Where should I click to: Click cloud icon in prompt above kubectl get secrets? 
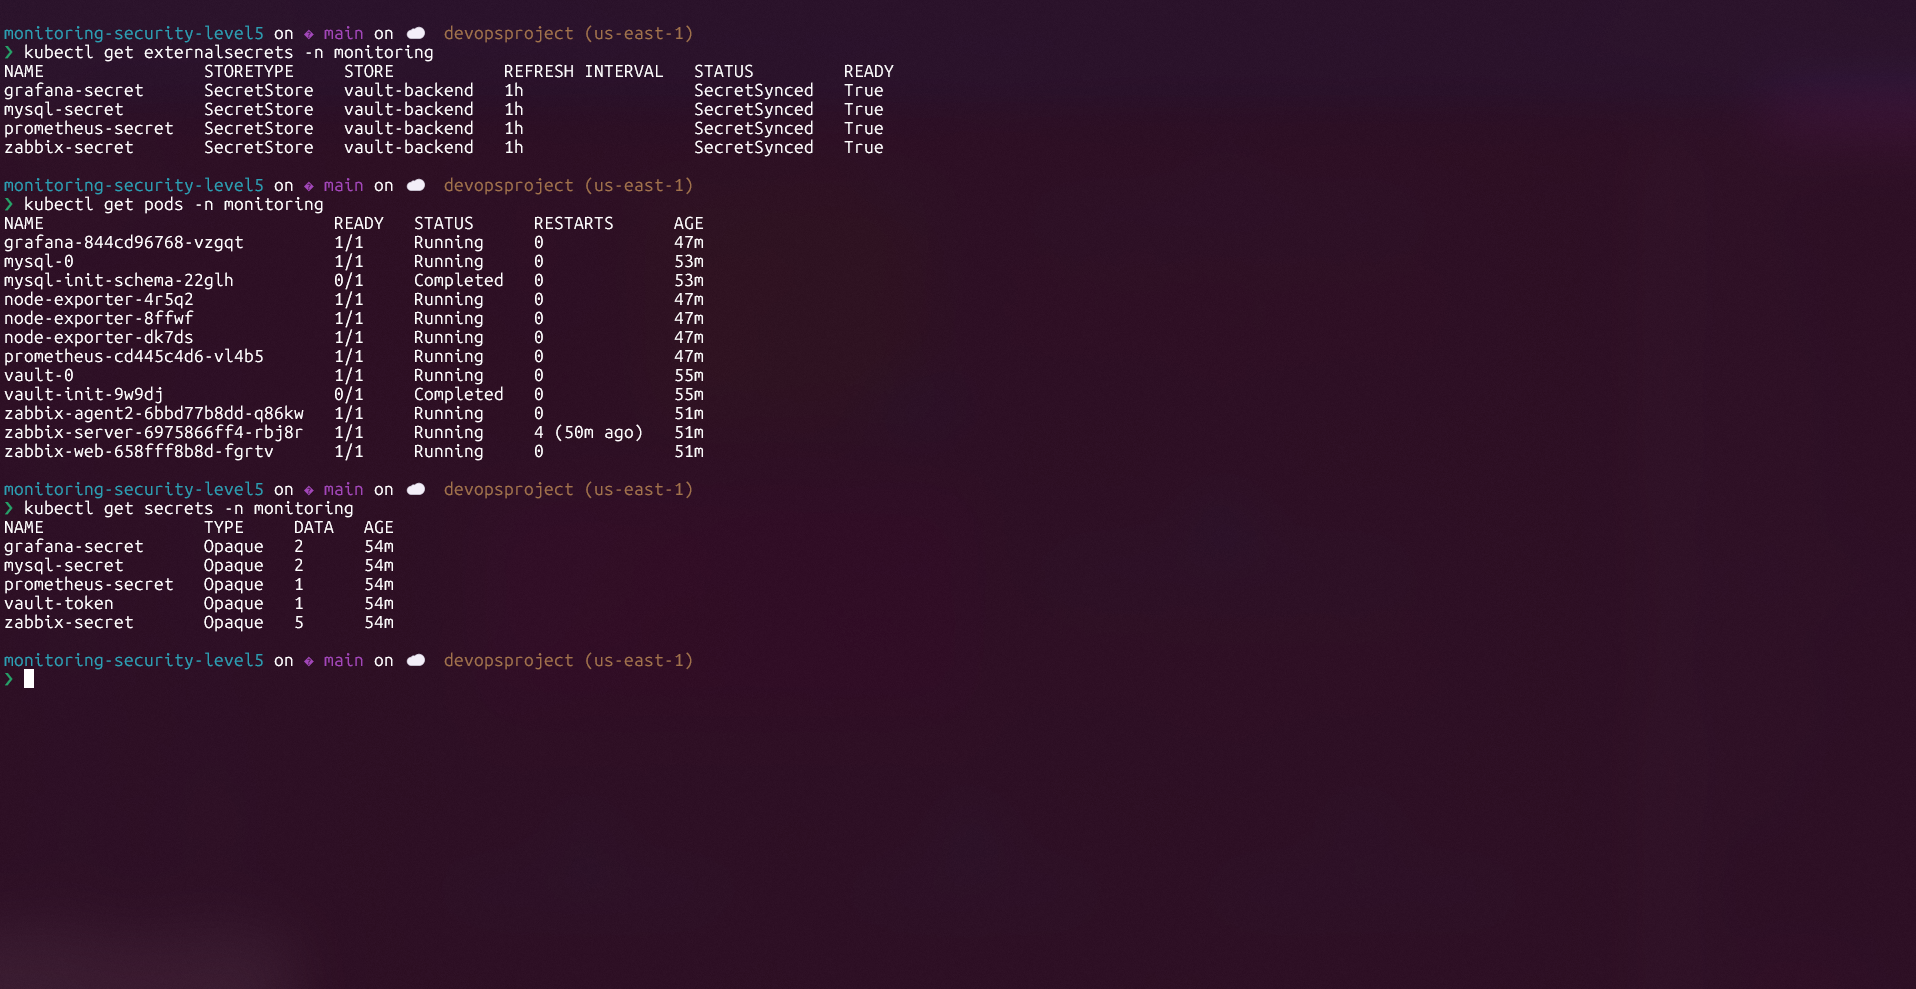coord(416,489)
